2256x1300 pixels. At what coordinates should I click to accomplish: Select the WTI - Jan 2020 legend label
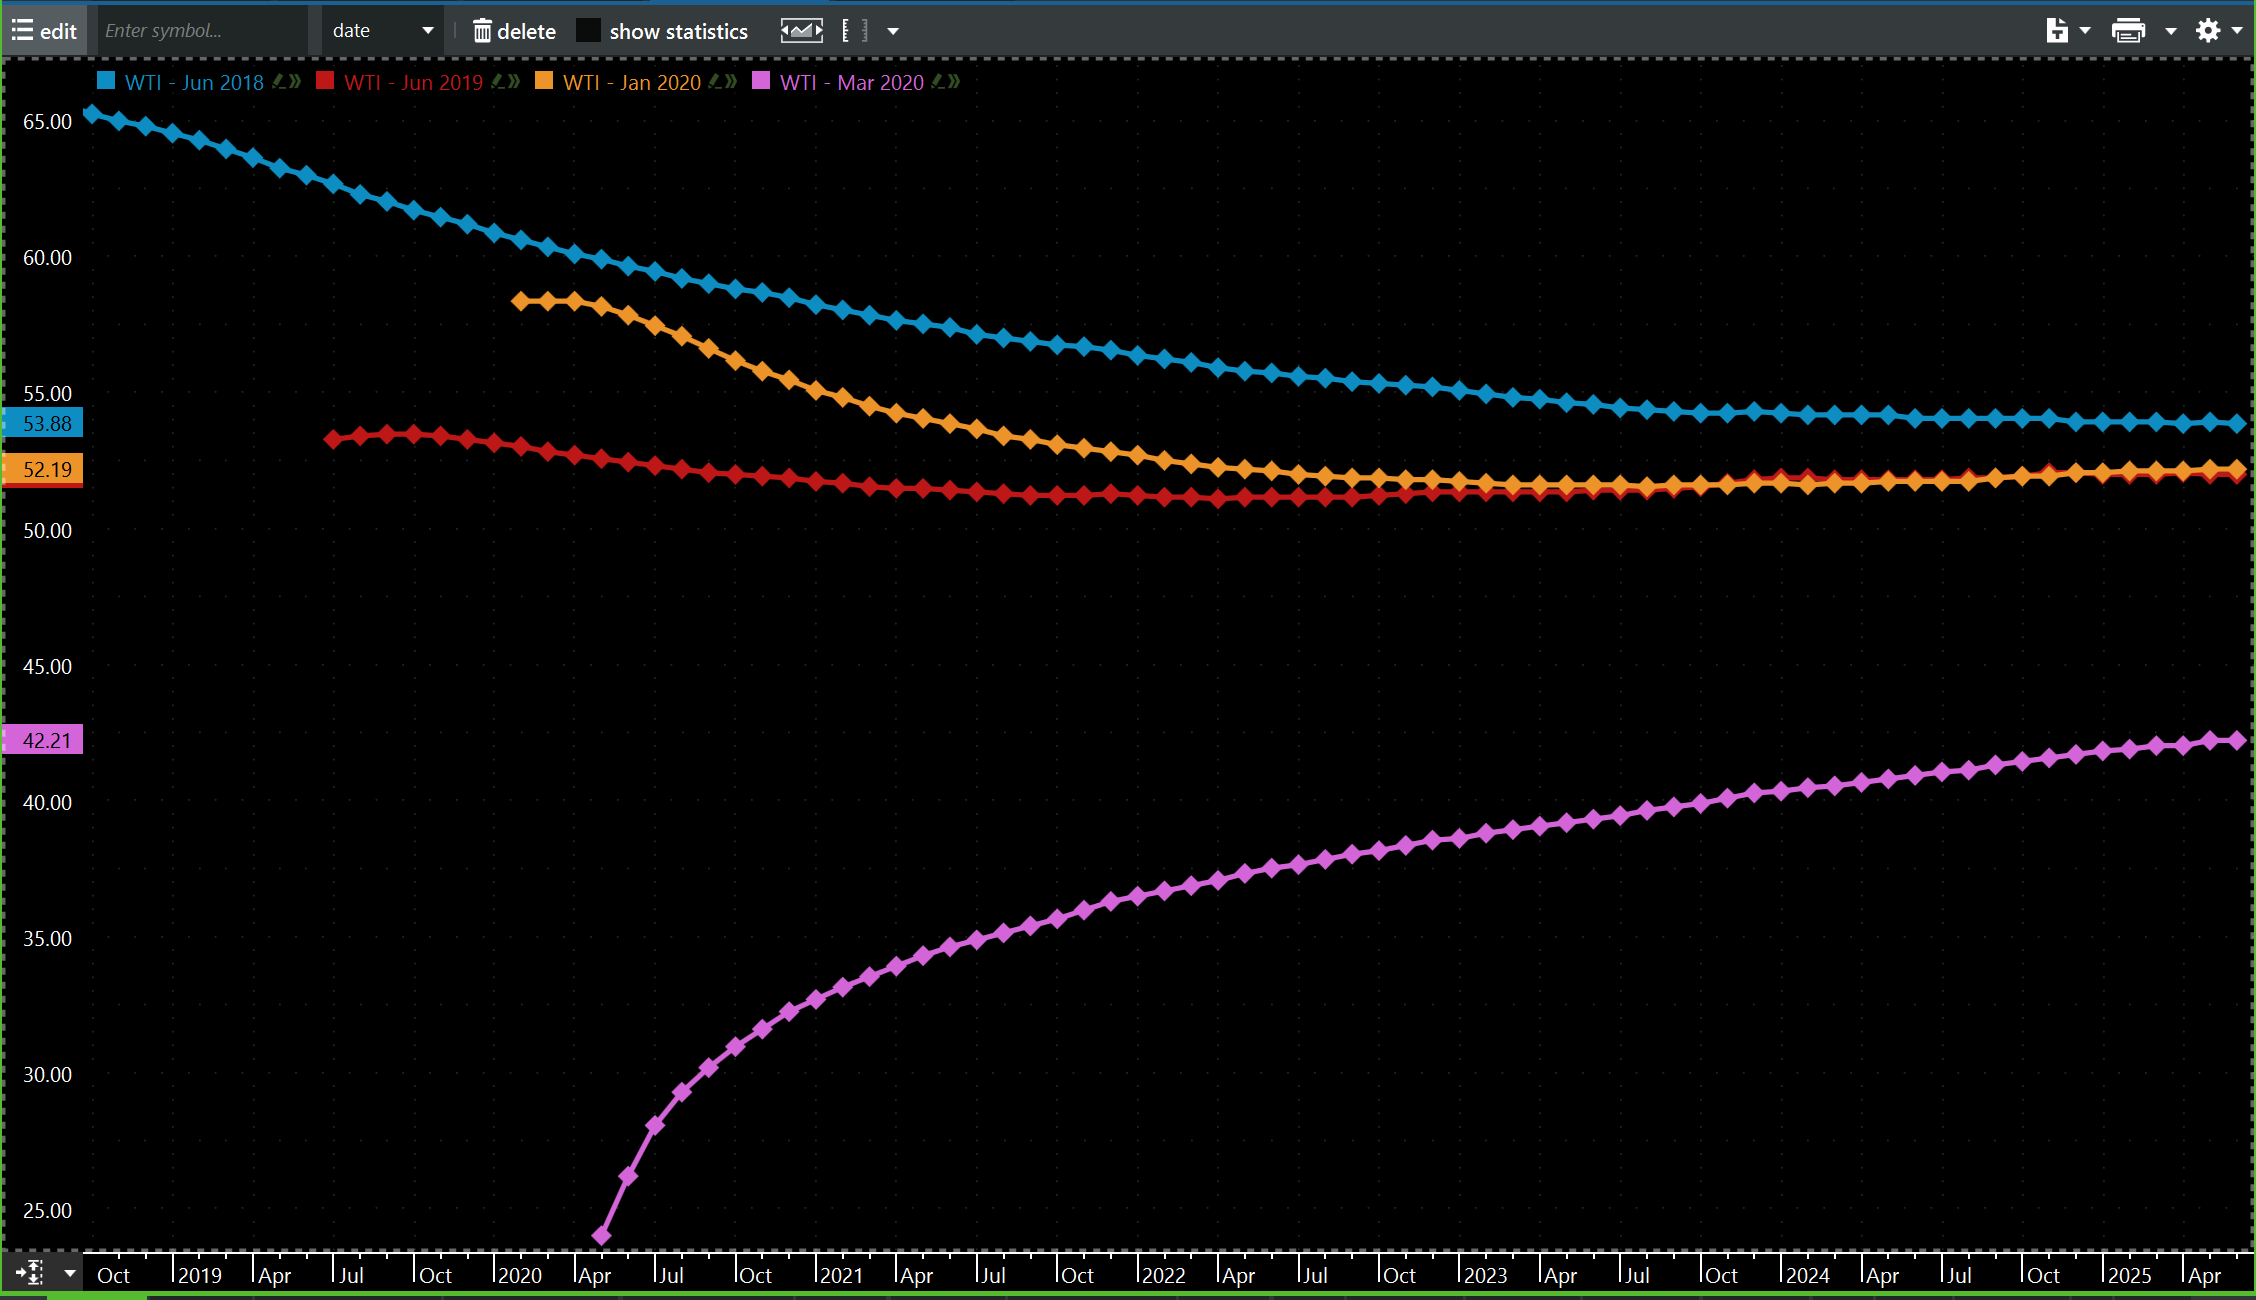coord(631,82)
